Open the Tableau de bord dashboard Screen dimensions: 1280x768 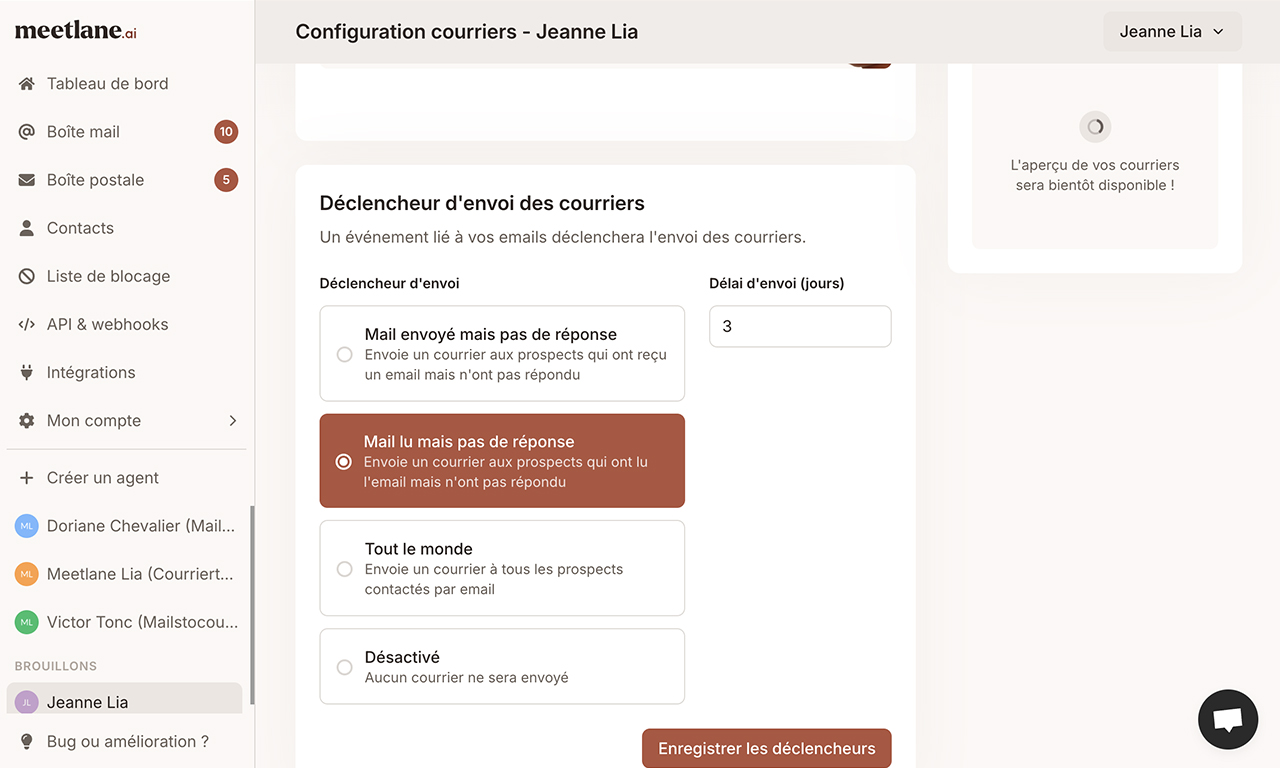pyautogui.click(x=108, y=83)
